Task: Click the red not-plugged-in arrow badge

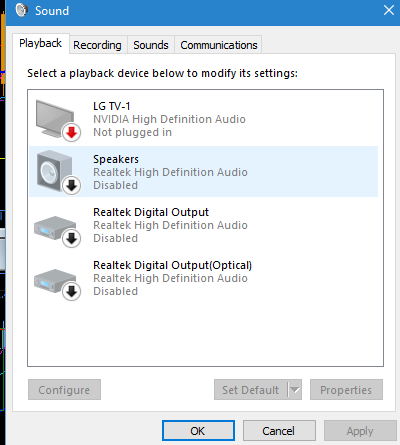Action: coord(71,132)
